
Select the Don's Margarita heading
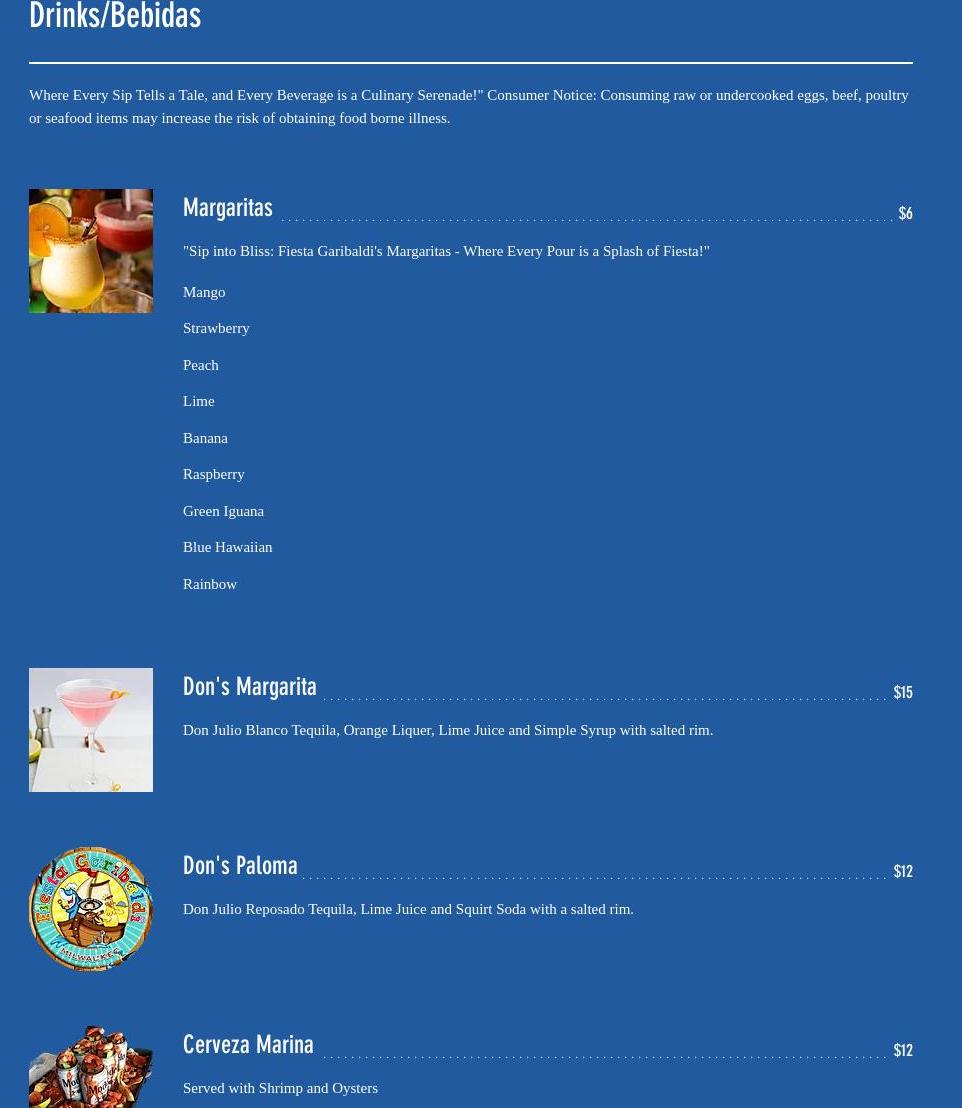click(250, 687)
